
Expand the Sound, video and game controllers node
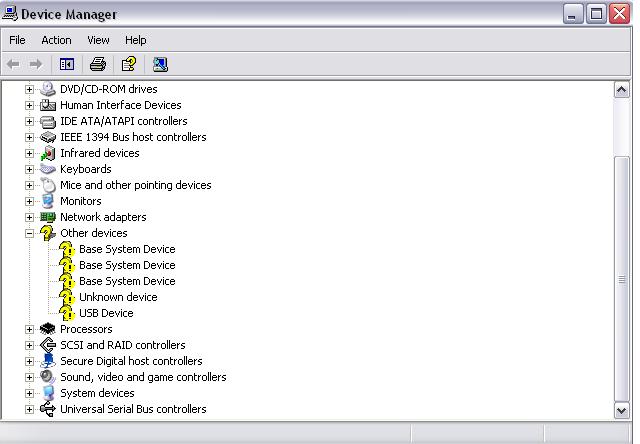click(x=29, y=377)
